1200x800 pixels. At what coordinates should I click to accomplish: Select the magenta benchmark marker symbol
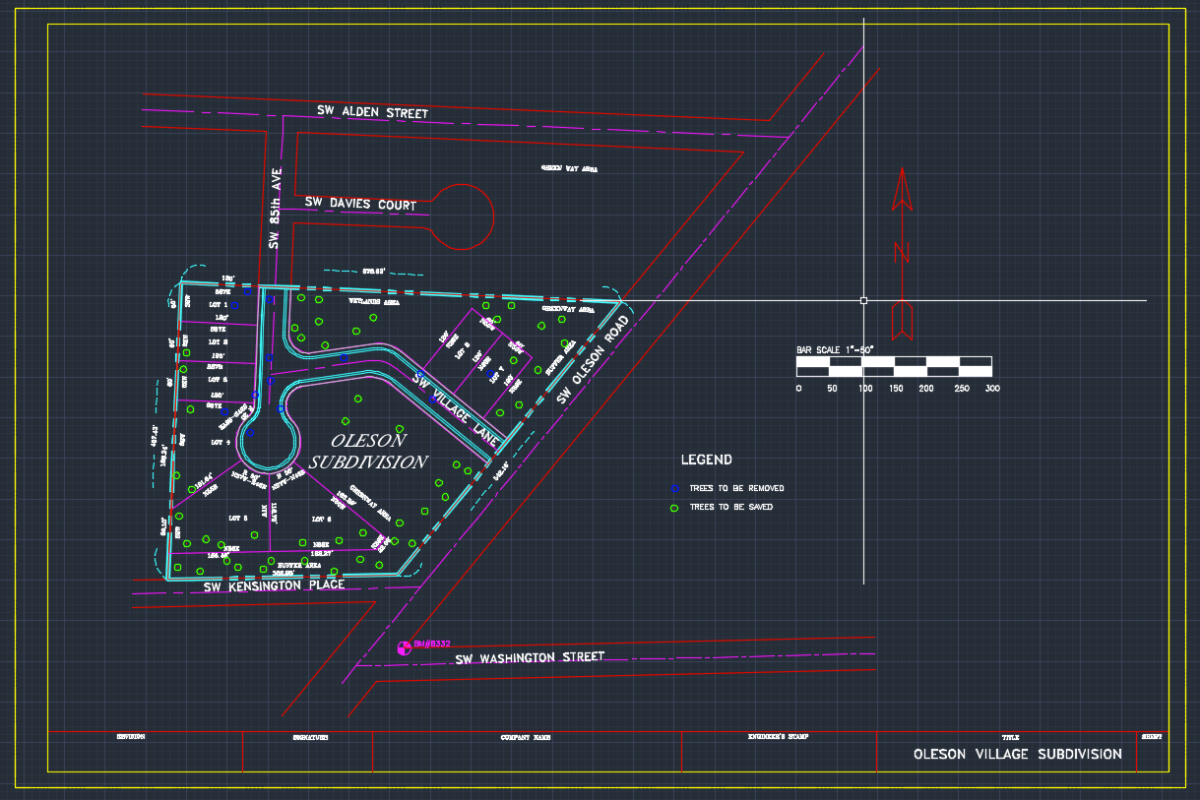click(x=405, y=647)
